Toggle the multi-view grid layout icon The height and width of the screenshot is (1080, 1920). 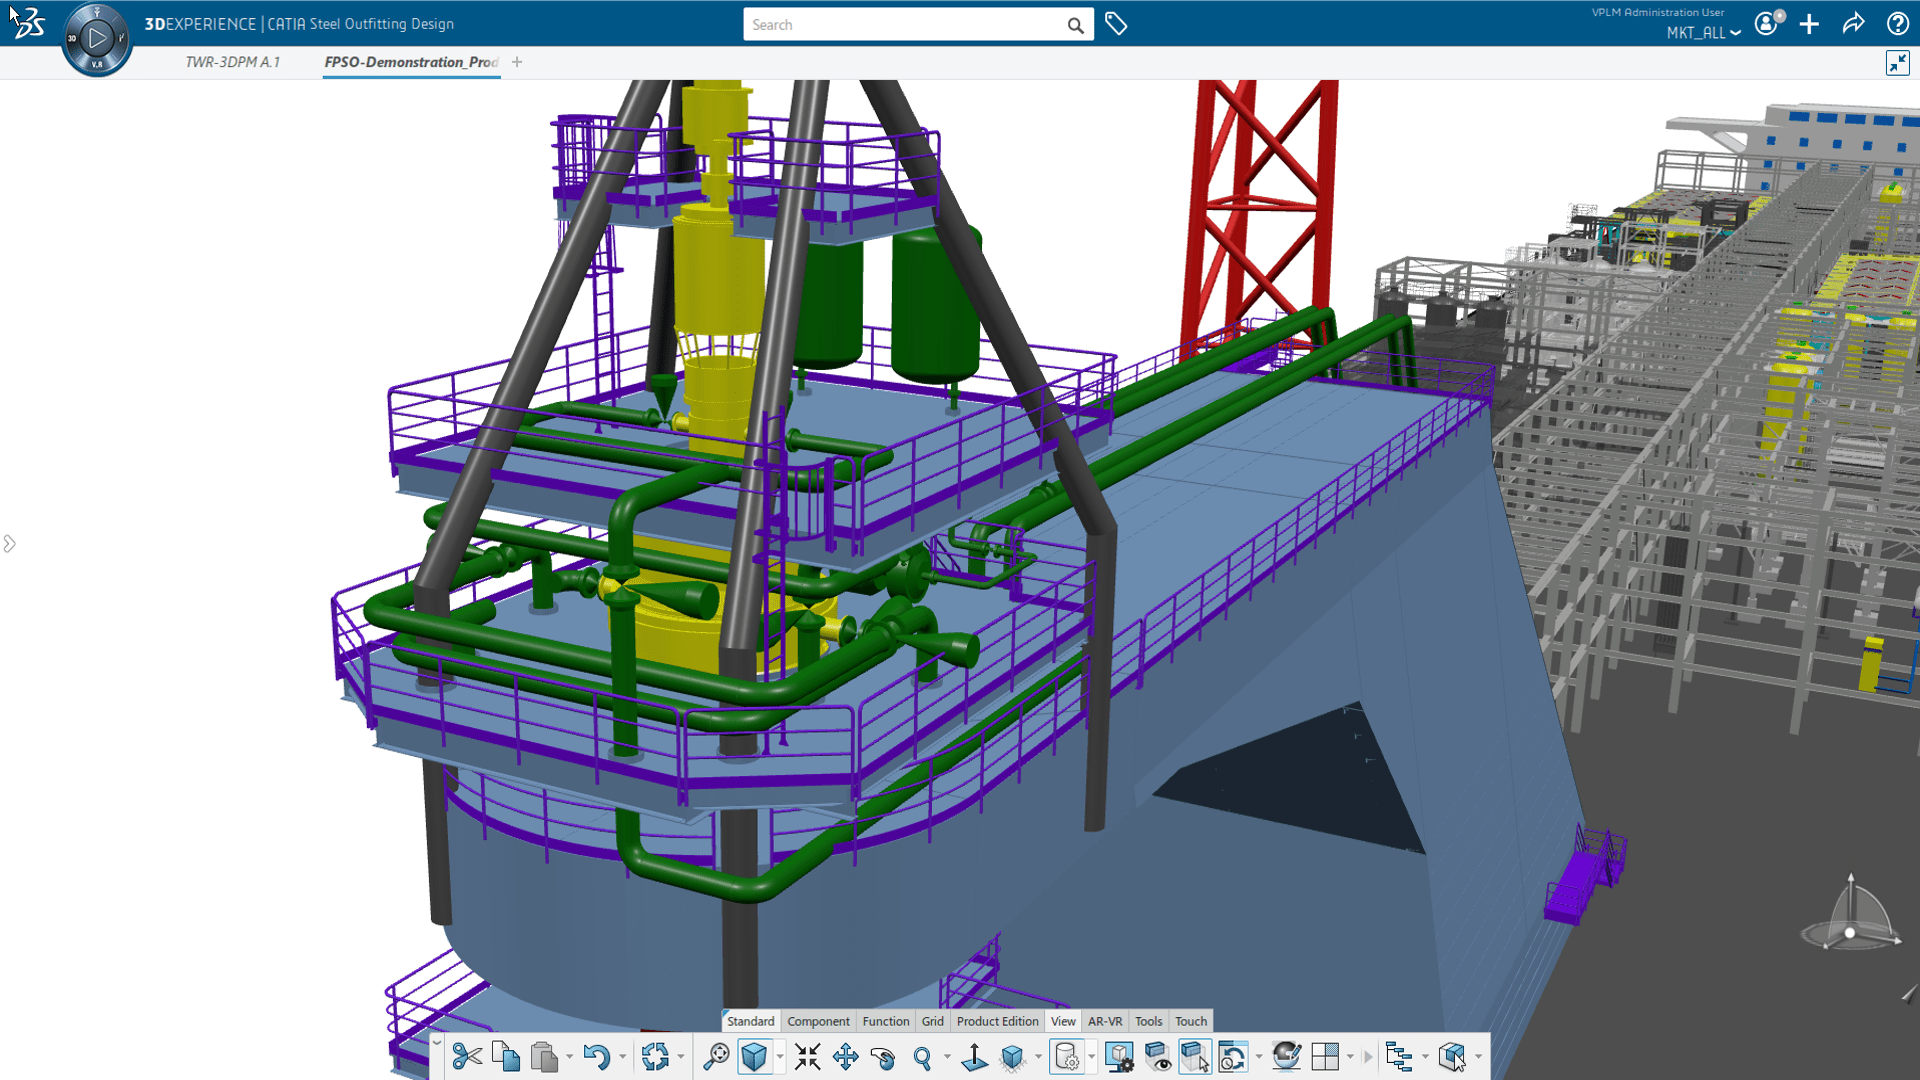pyautogui.click(x=1325, y=1057)
